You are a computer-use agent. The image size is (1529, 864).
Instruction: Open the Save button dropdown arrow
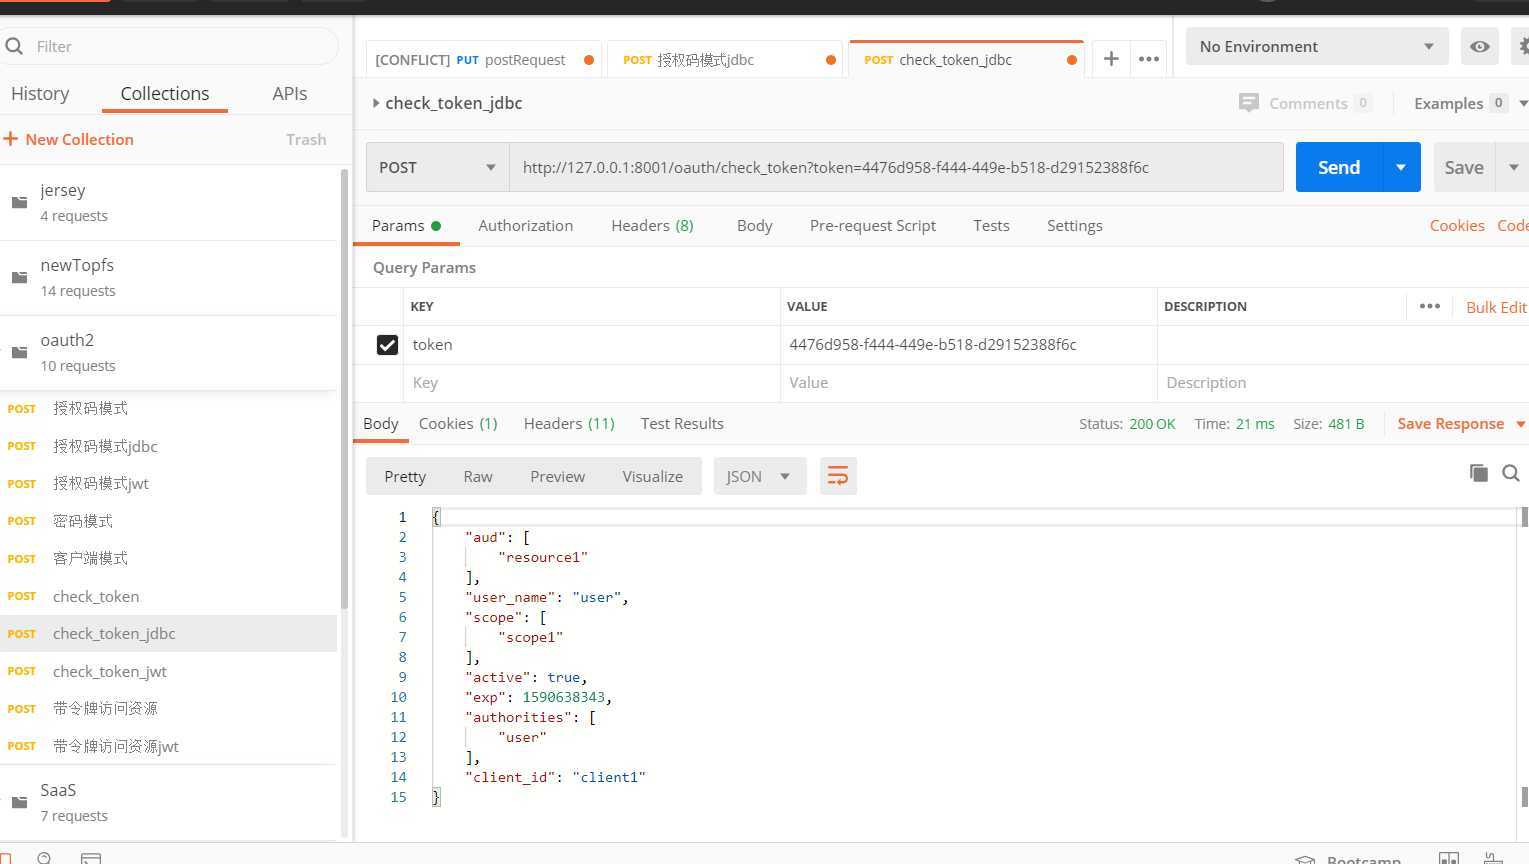point(1513,167)
